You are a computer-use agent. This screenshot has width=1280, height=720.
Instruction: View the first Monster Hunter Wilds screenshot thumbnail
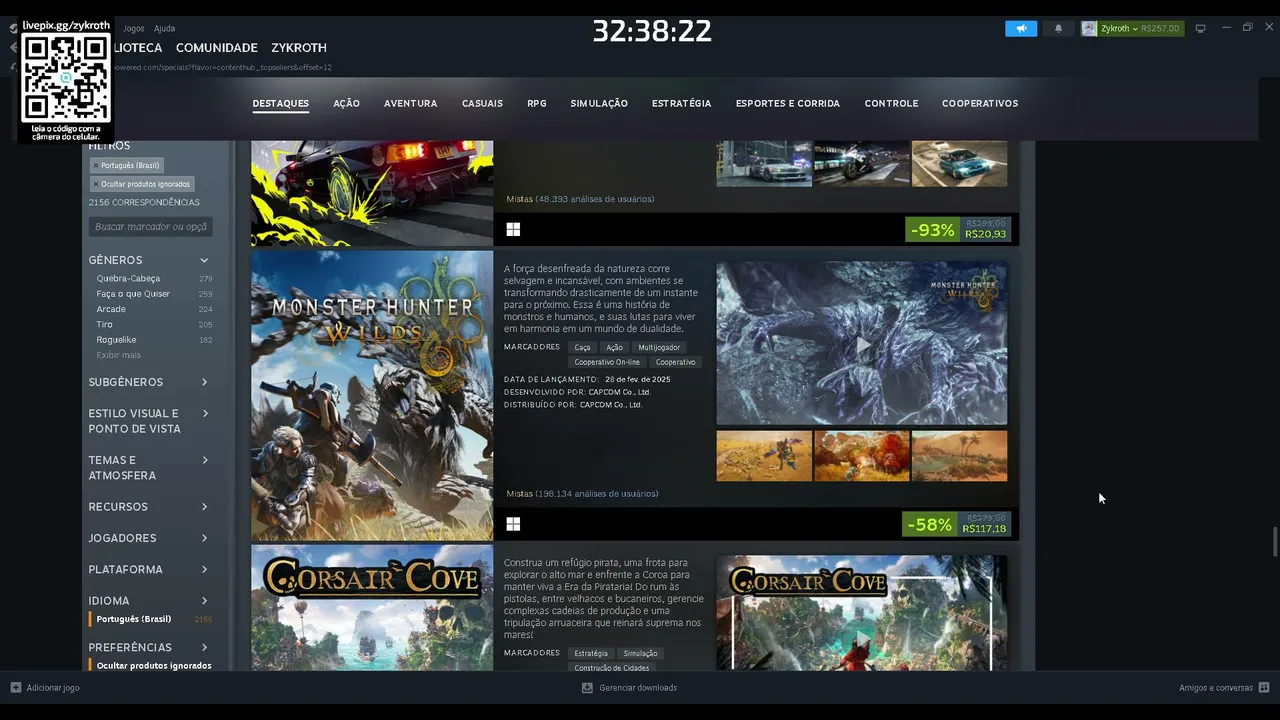[x=764, y=456]
